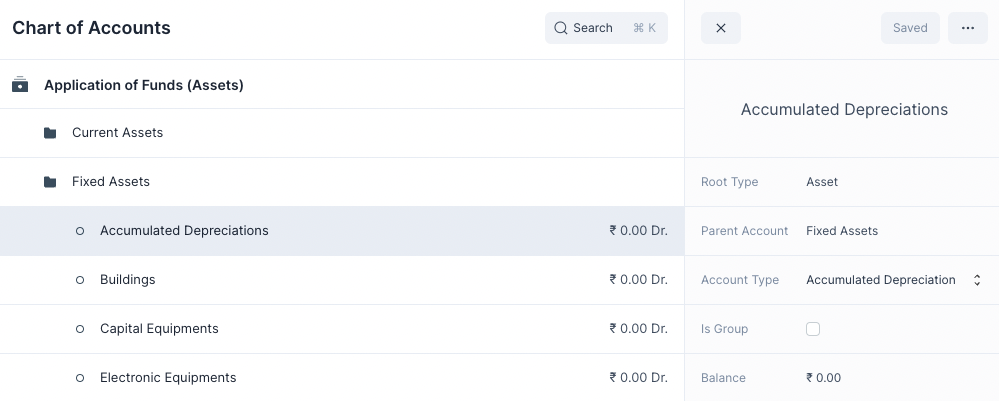999x401 pixels.
Task: Click the circle icon beside Buildings
Action: click(80, 280)
